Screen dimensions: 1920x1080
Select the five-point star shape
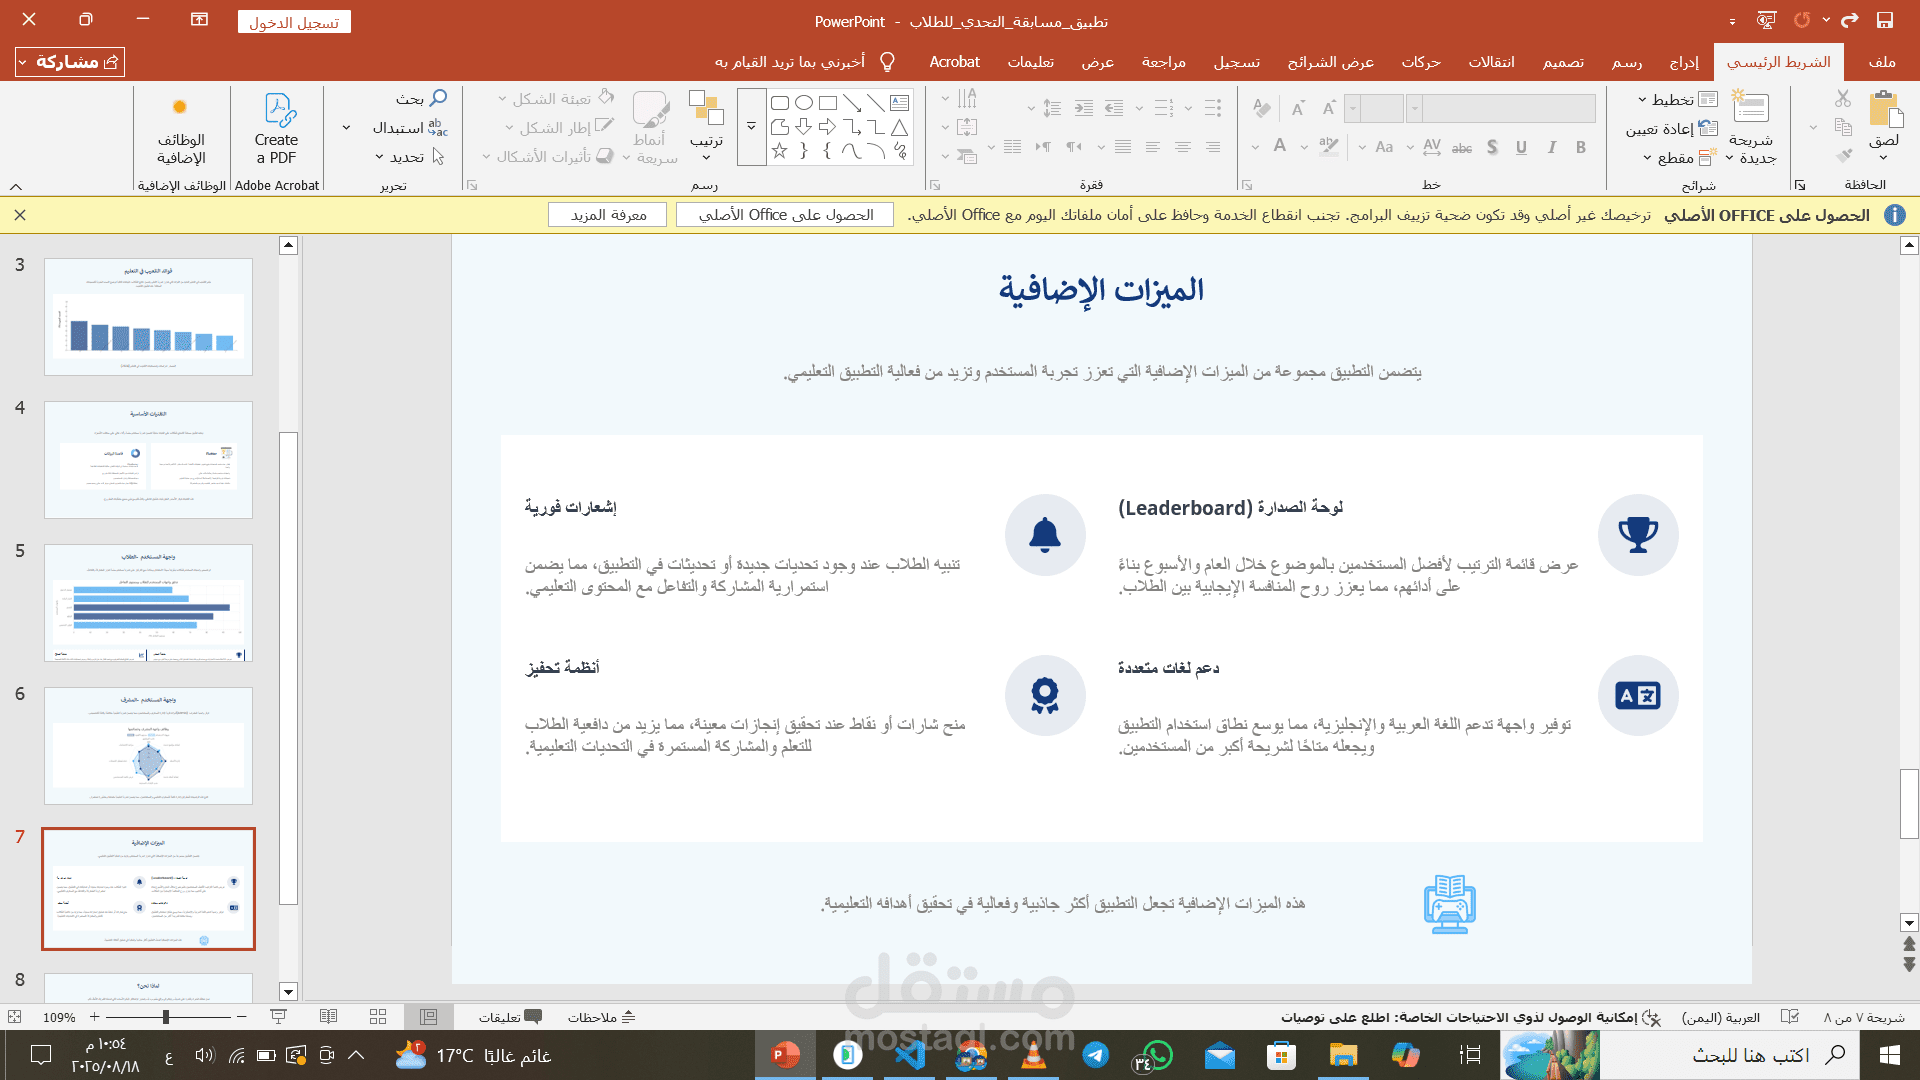click(x=780, y=151)
